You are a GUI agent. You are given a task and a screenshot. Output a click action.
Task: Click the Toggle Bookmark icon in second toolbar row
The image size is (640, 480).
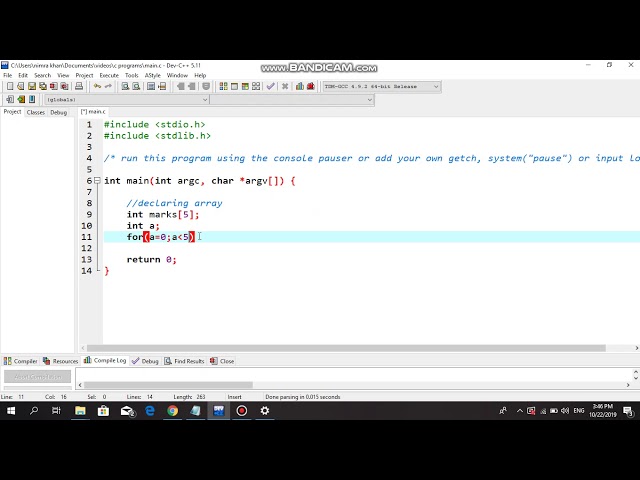coord(32,99)
